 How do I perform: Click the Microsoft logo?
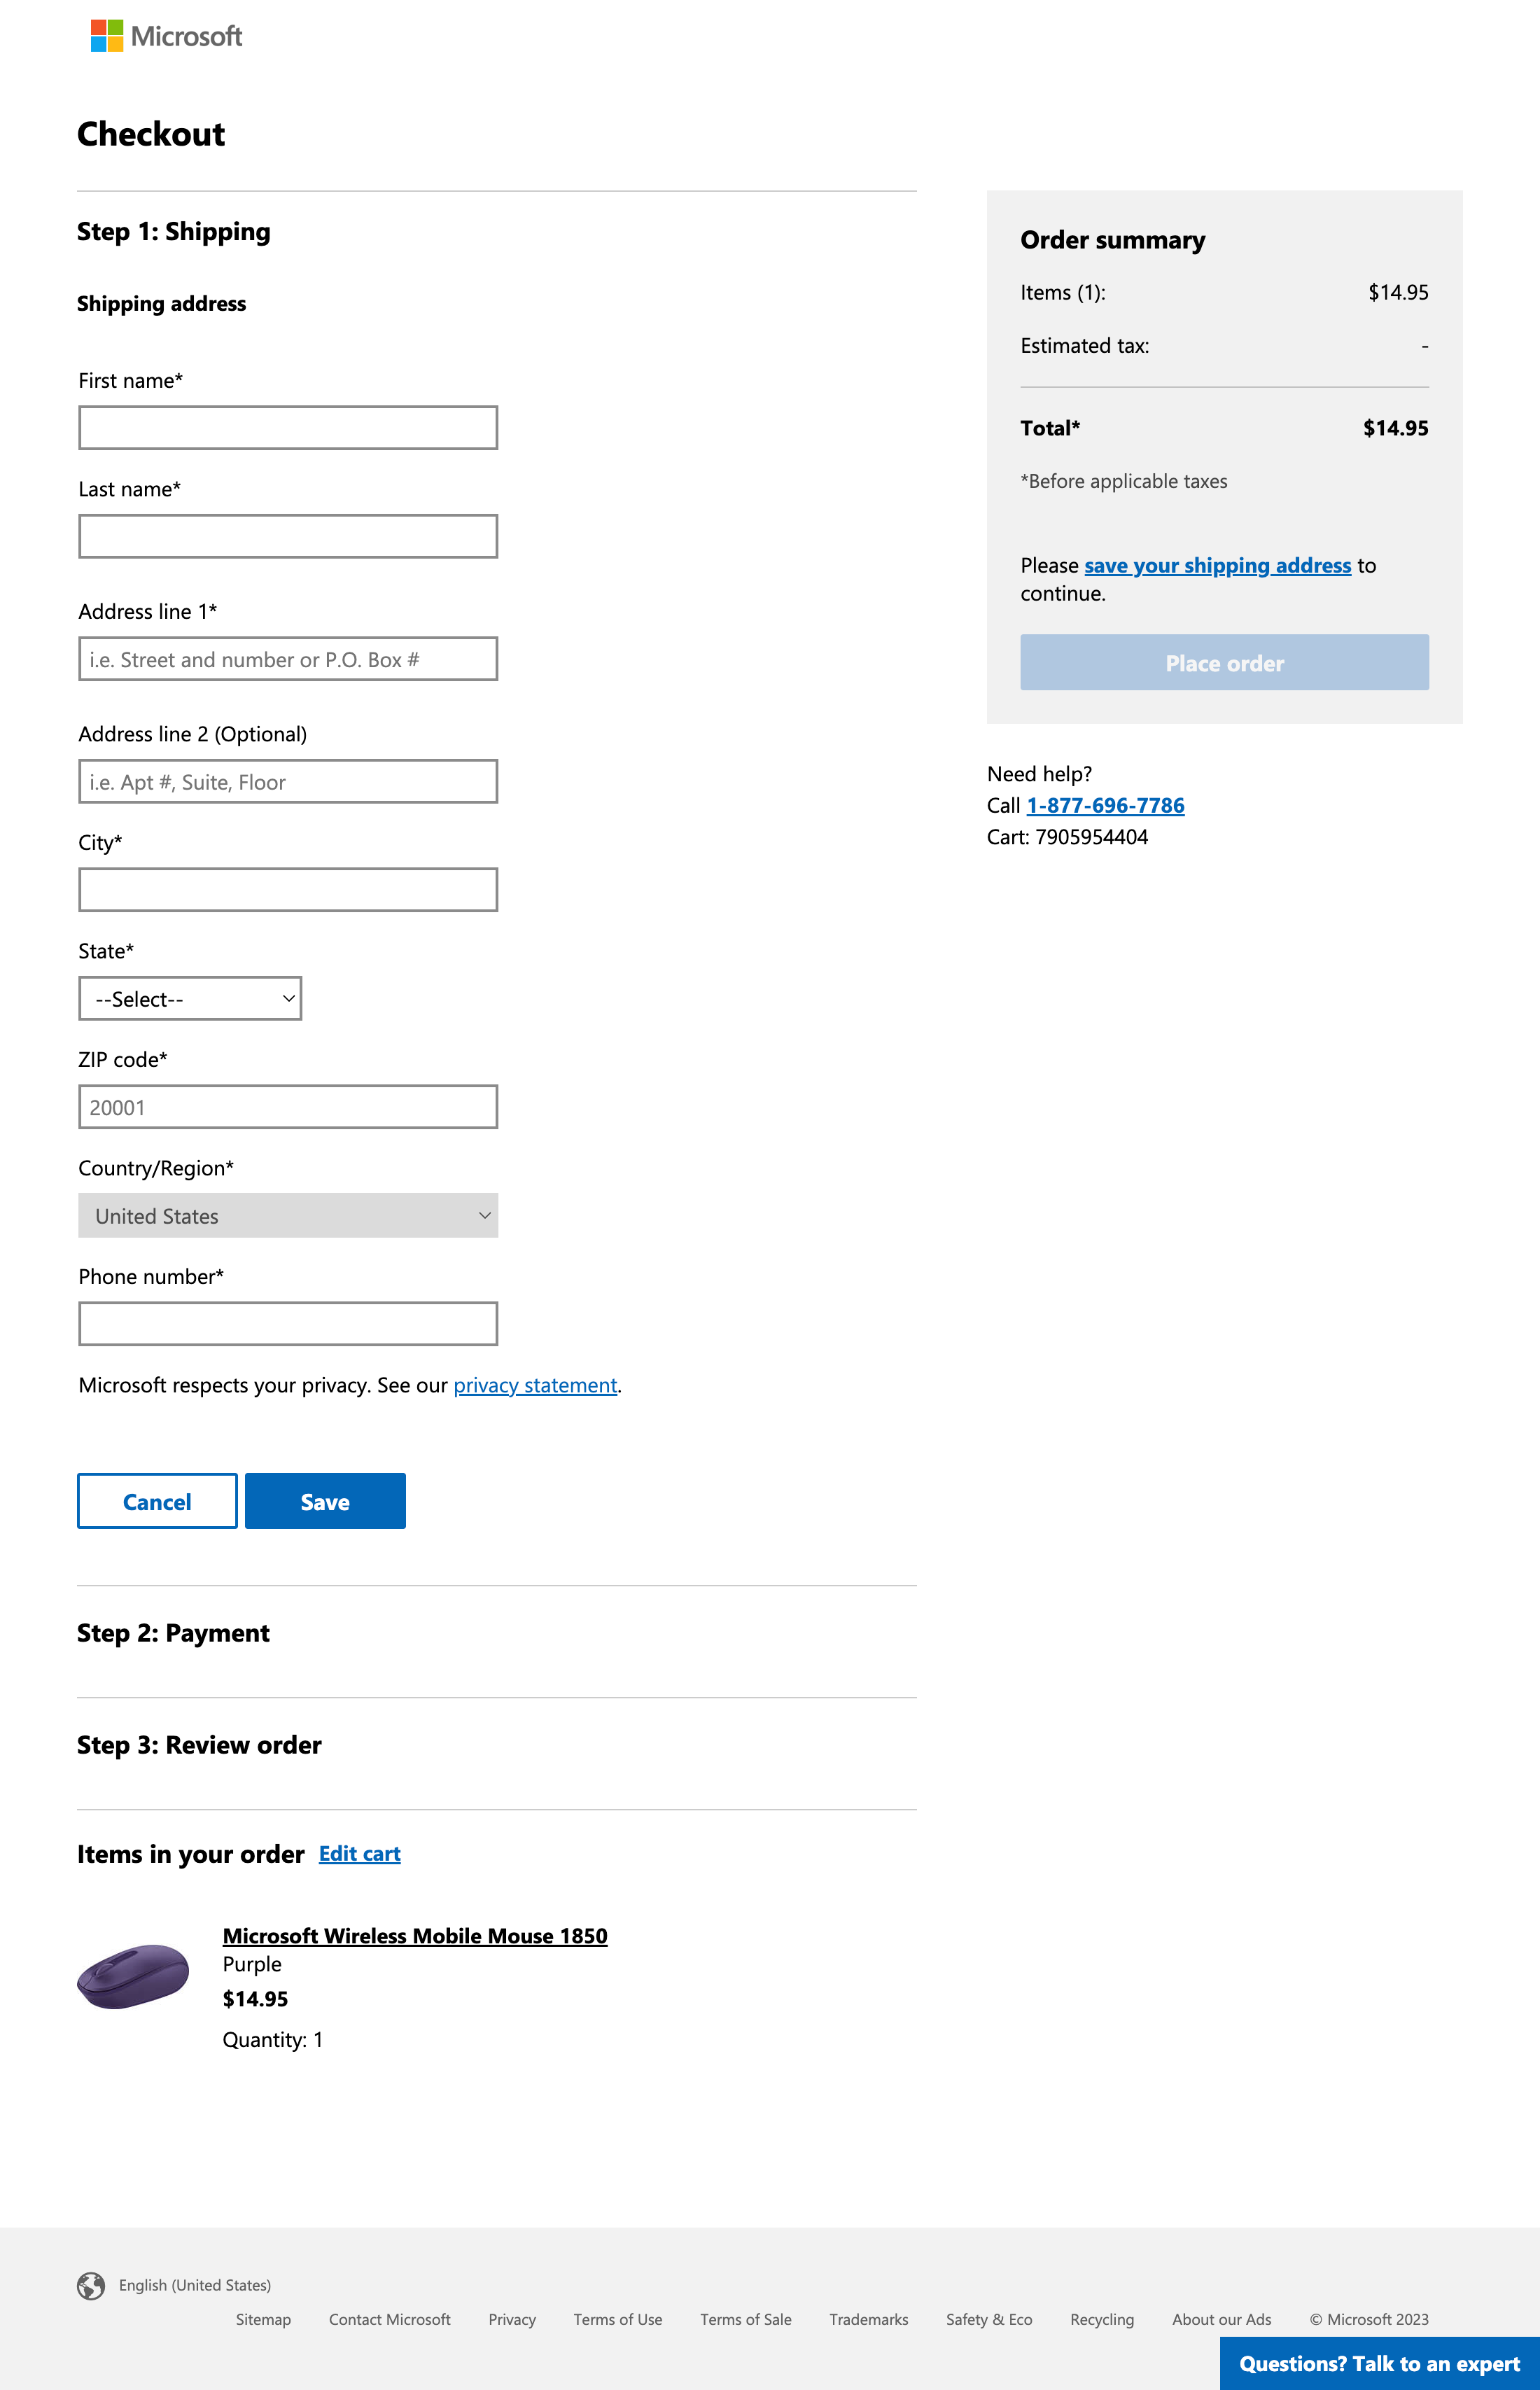coord(166,36)
